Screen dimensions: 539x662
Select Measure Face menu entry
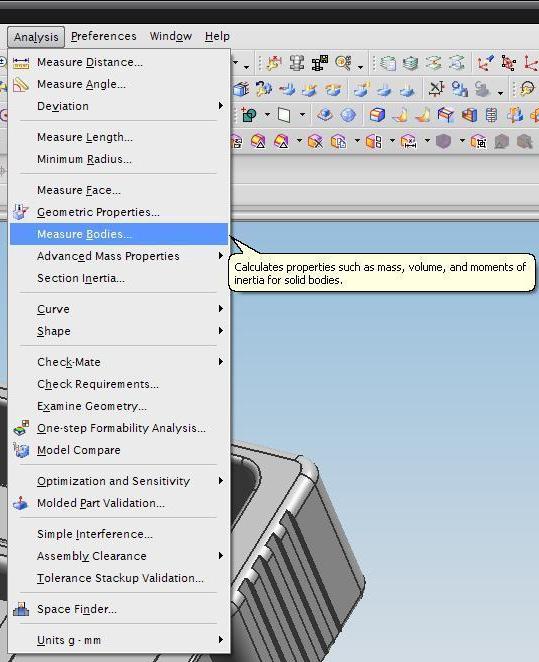pyautogui.click(x=119, y=190)
